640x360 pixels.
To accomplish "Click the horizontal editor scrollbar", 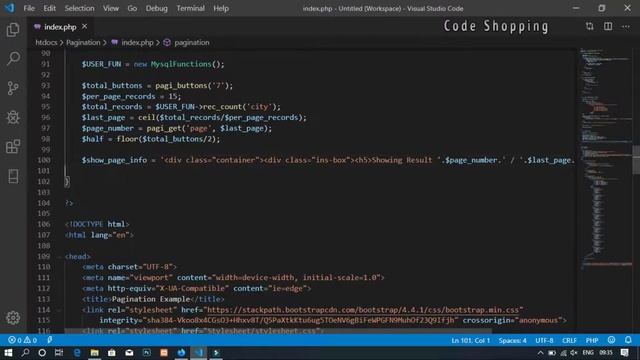I will point(278,331).
